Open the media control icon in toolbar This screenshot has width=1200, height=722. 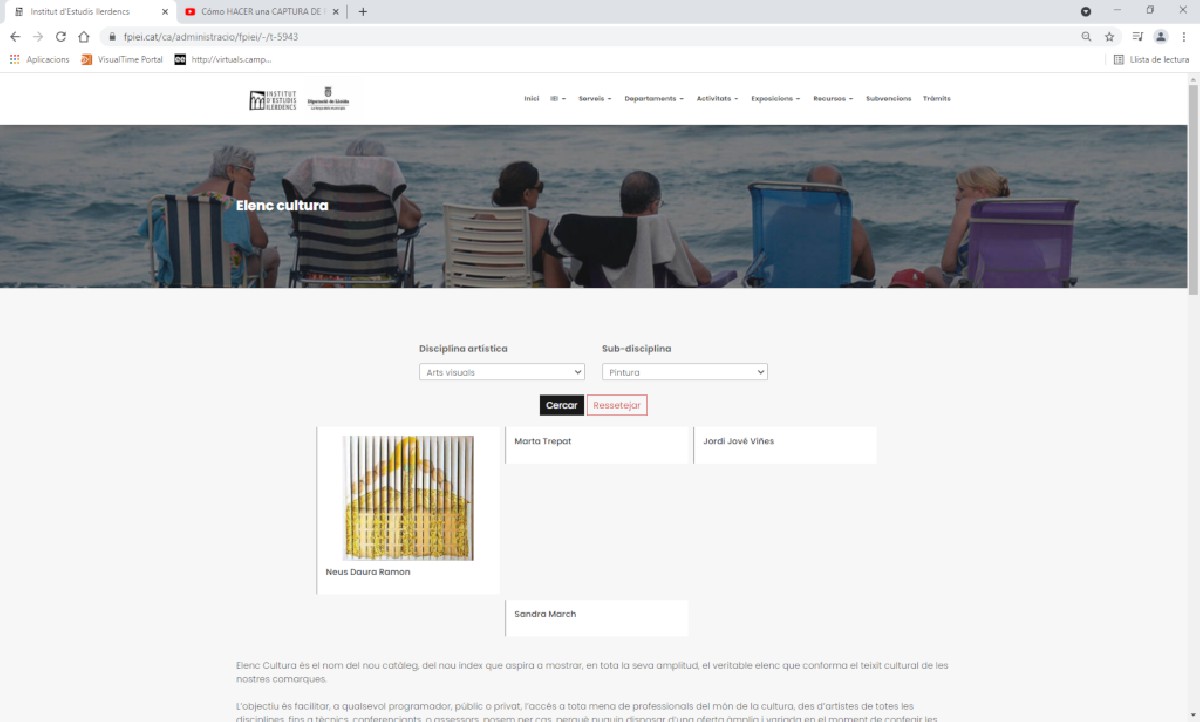1138,37
